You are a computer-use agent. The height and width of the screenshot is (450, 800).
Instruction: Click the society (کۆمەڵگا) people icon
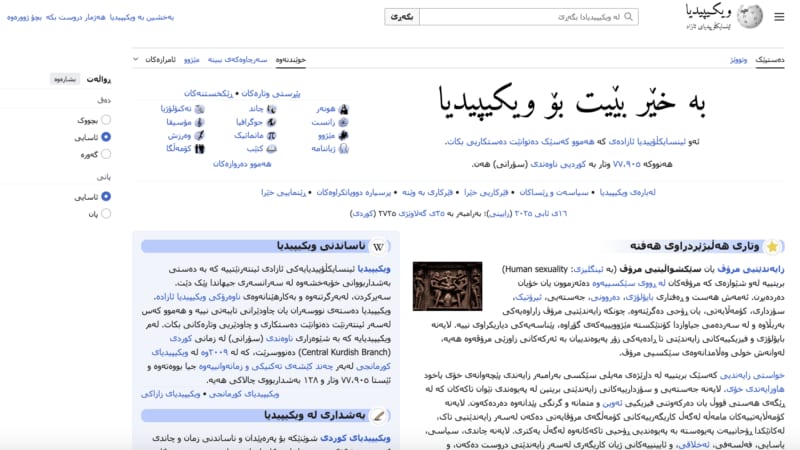coord(200,148)
